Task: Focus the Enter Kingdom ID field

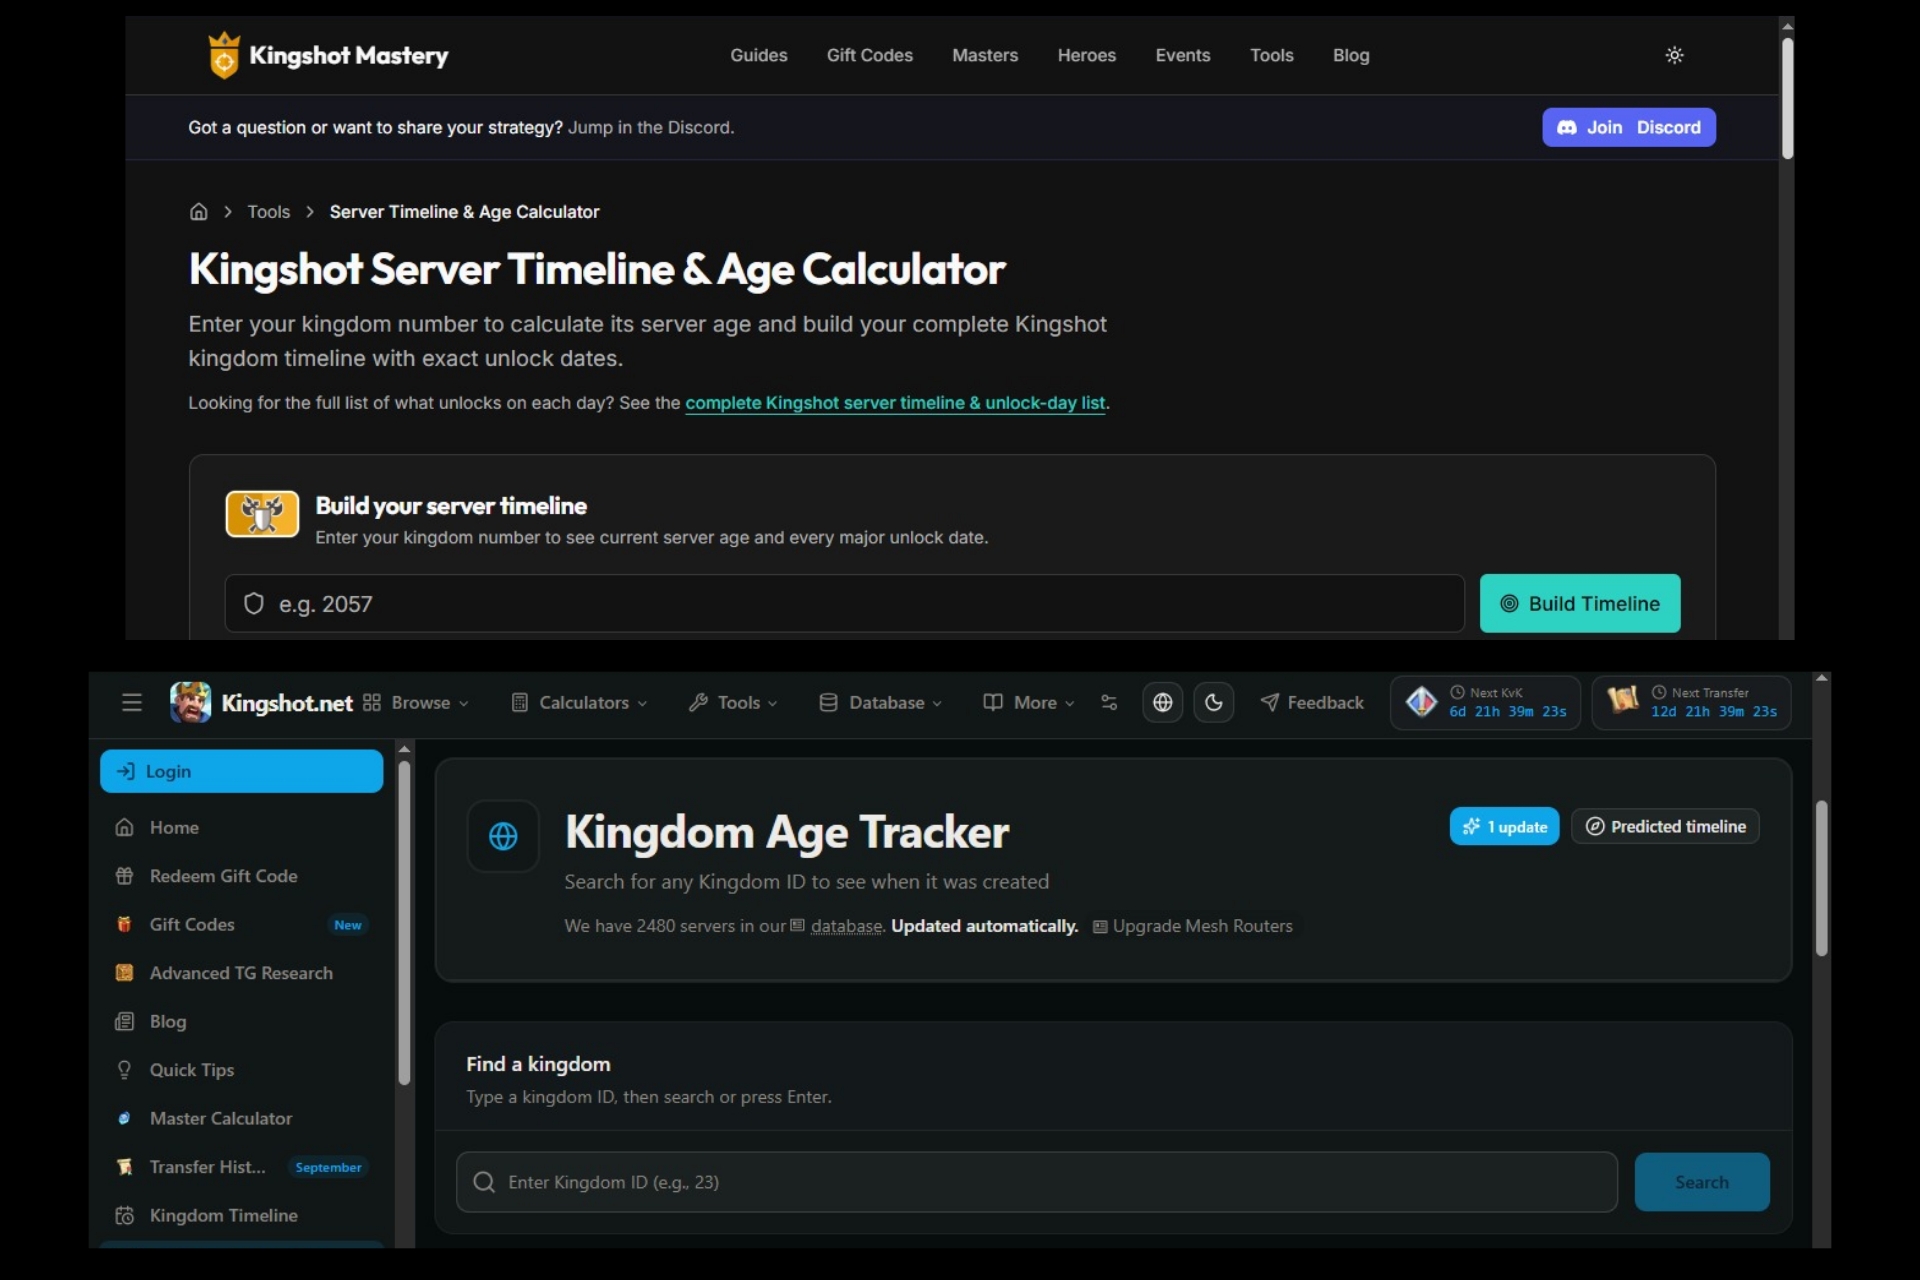Action: (x=1036, y=1182)
